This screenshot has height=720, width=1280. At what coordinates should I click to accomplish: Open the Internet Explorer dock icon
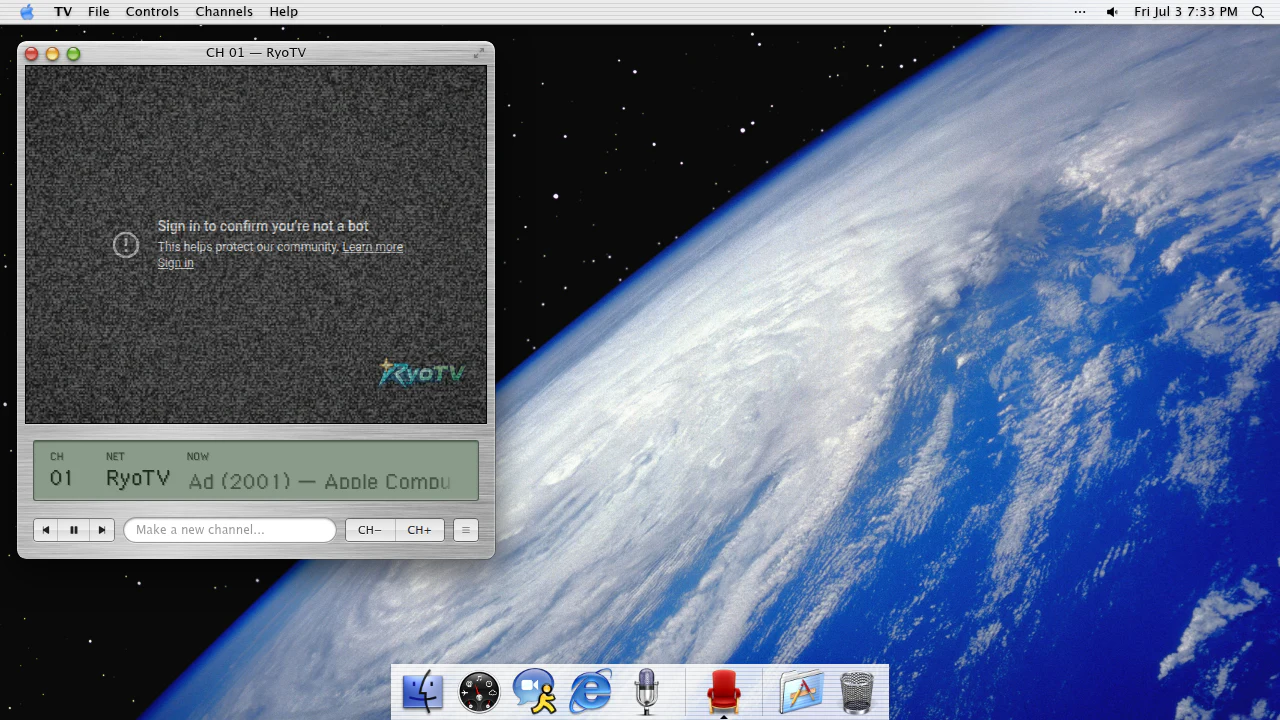591,691
